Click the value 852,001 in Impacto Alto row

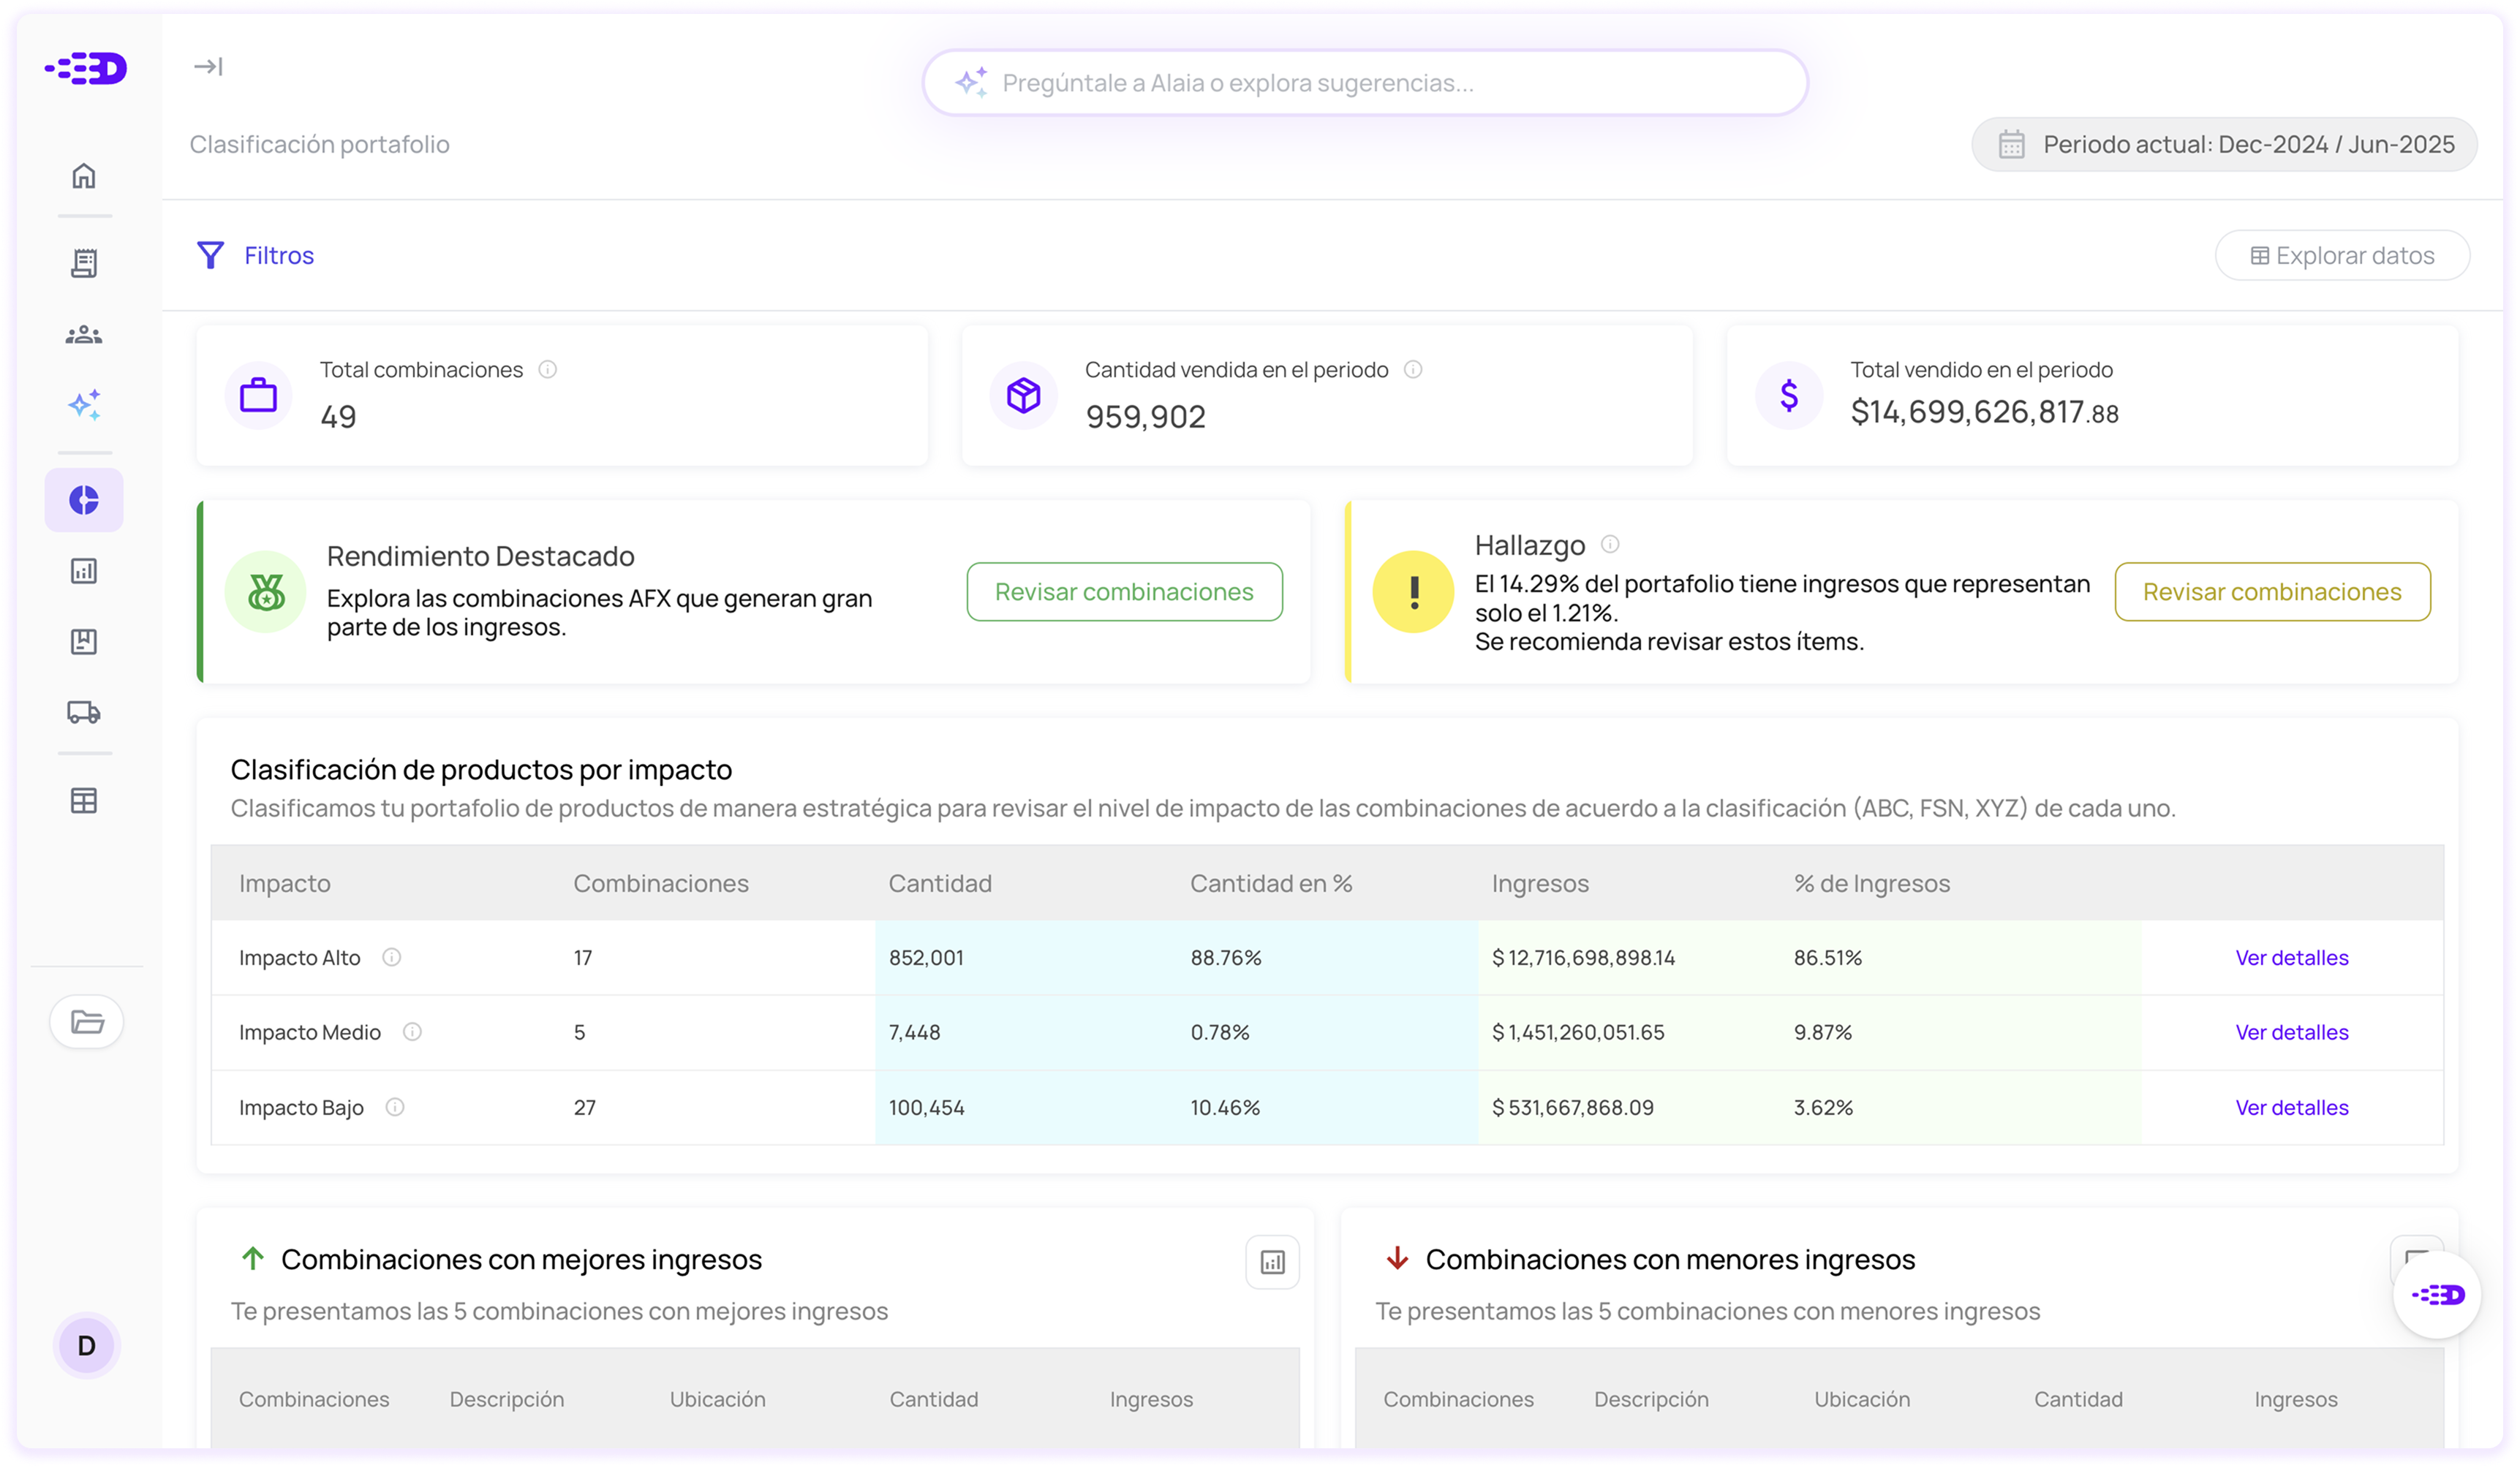[x=926, y=958]
